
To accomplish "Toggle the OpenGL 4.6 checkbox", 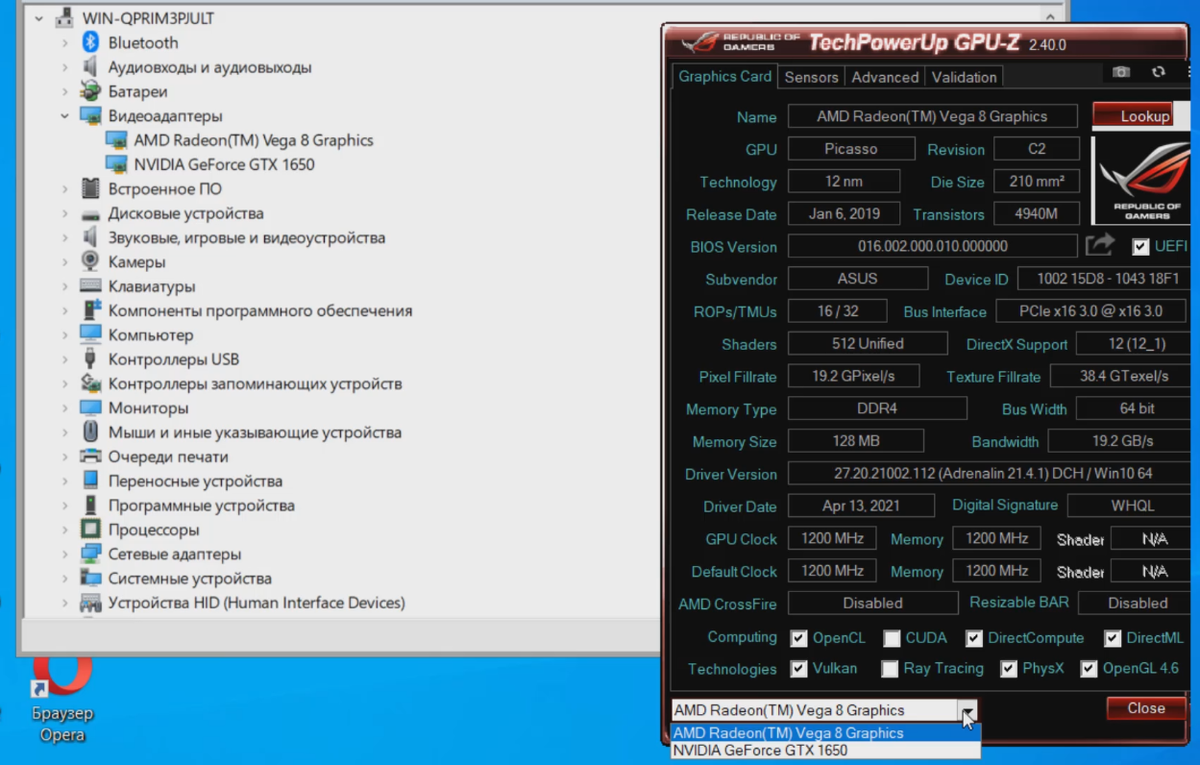I will (1089, 669).
